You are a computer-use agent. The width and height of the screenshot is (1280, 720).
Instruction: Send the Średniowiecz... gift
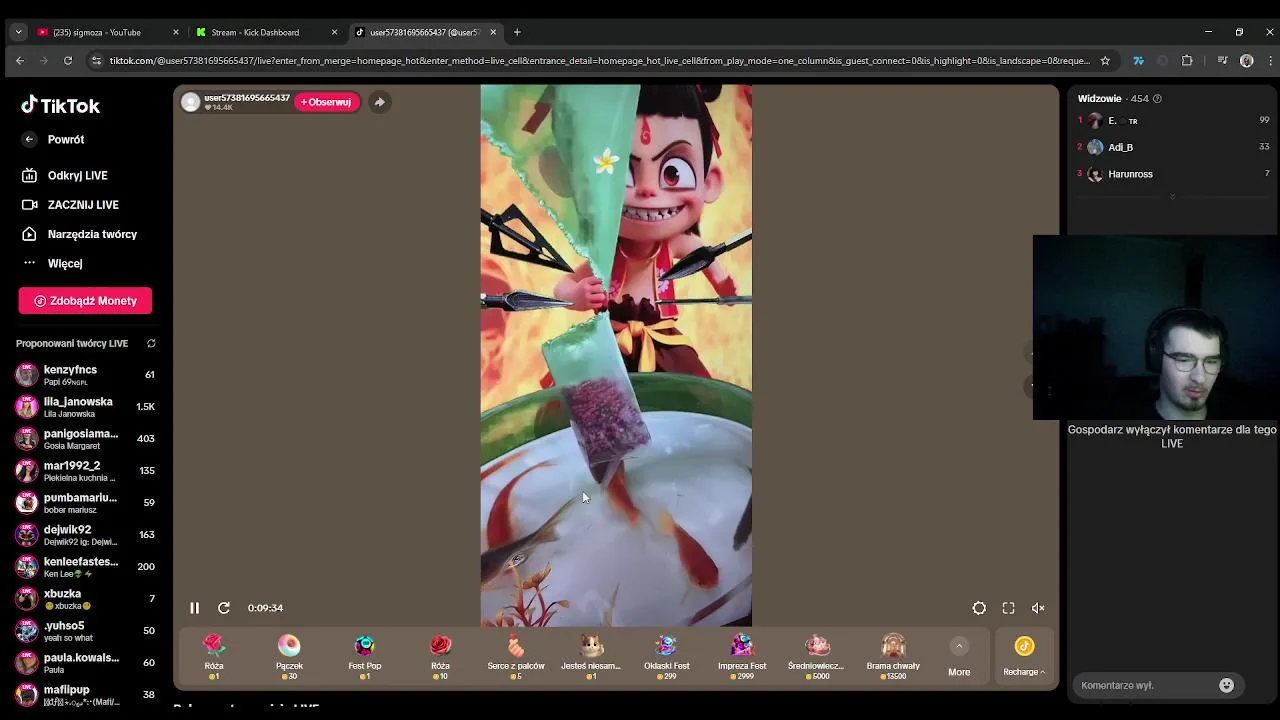tap(817, 657)
